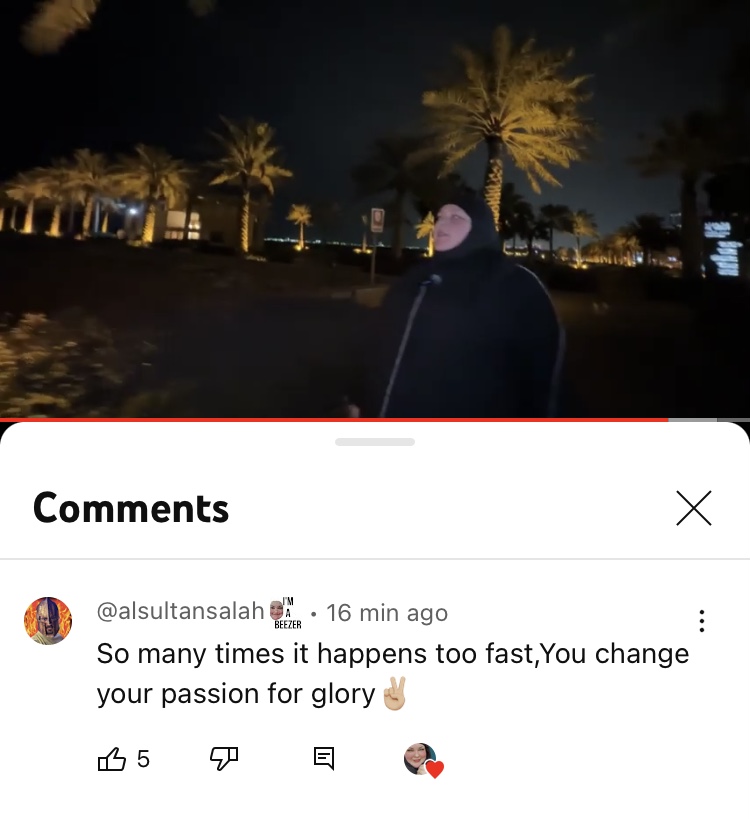Like the comment with the thumbs-up icon
The width and height of the screenshot is (750, 819).
tap(112, 758)
